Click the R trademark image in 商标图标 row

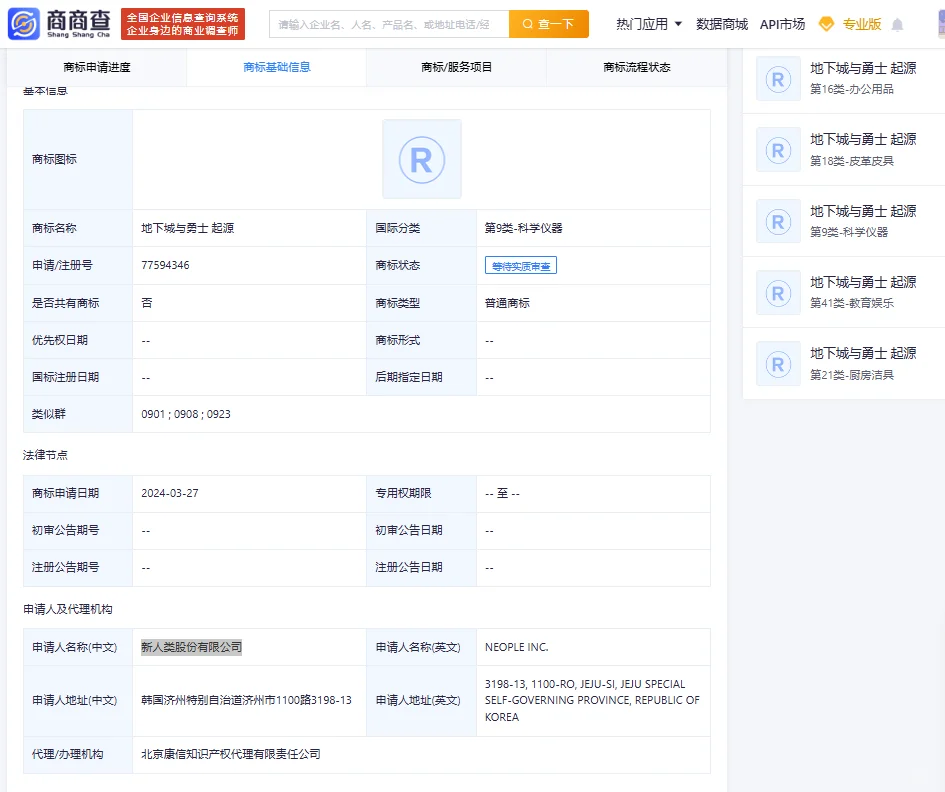(421, 158)
